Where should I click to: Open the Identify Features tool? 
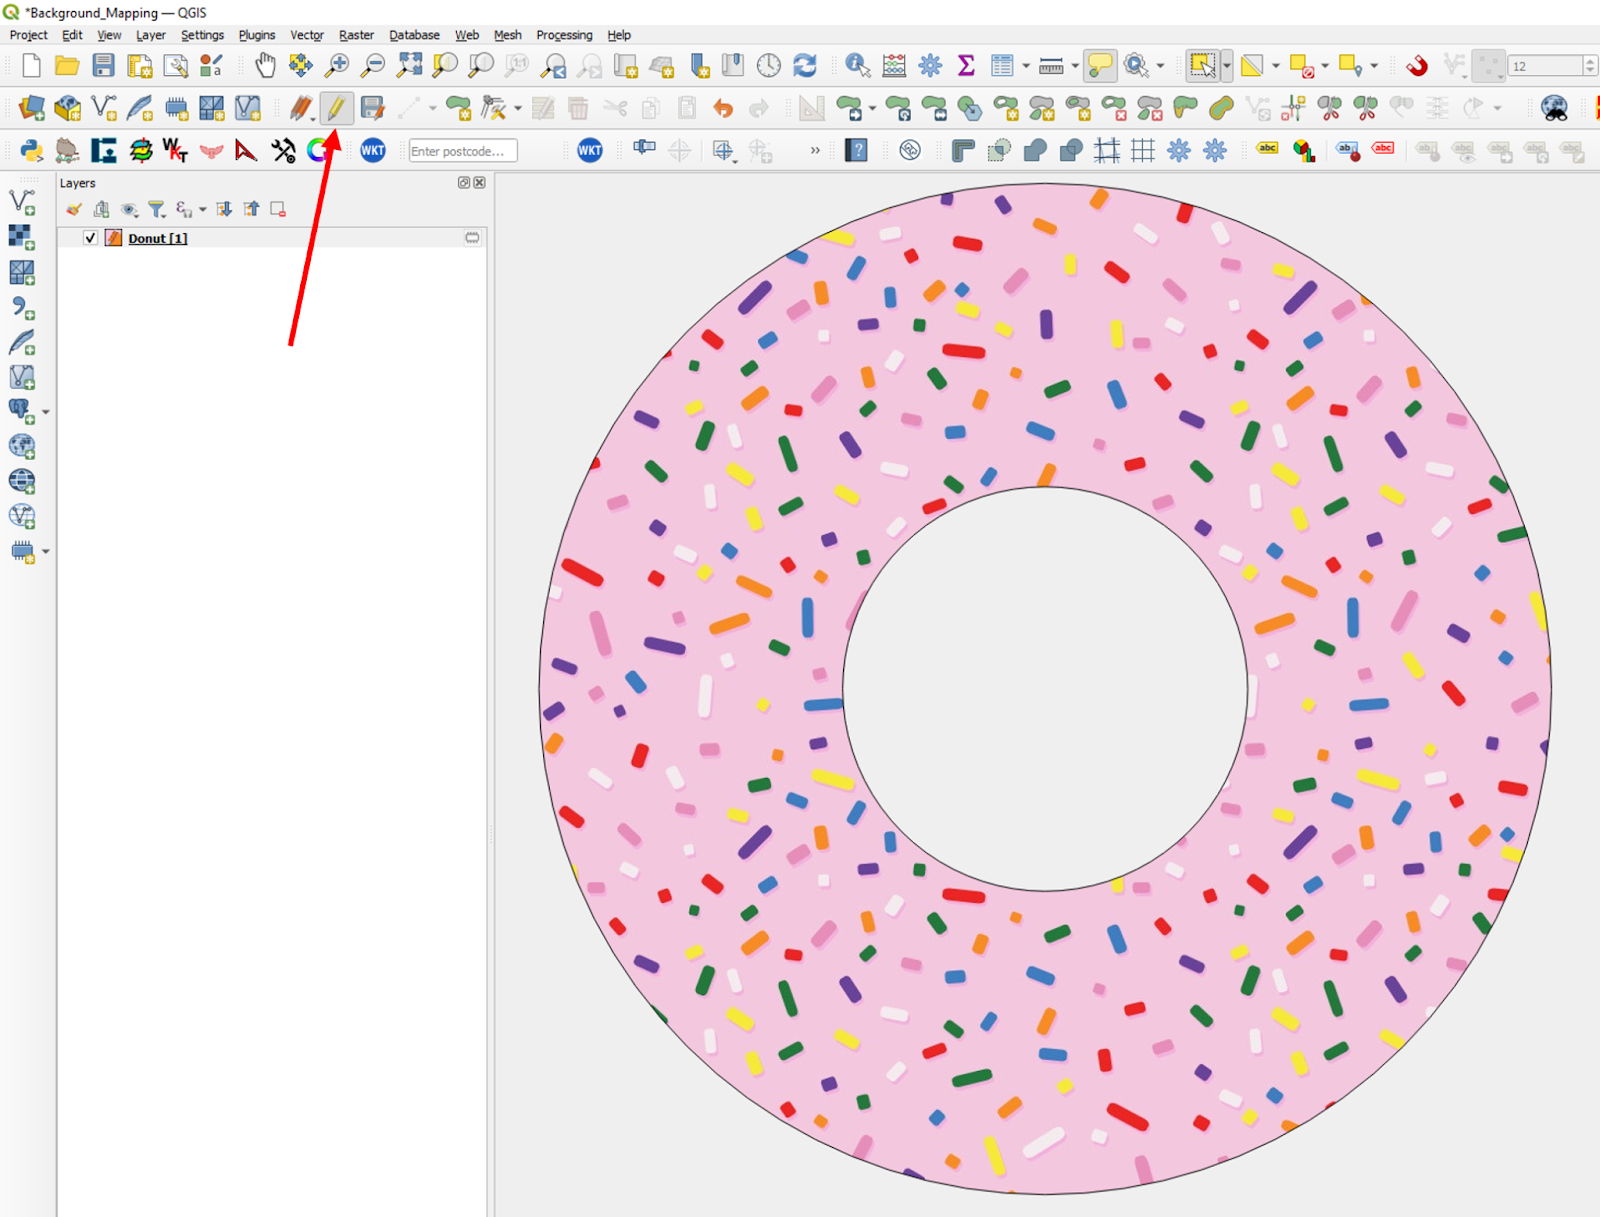tap(856, 65)
